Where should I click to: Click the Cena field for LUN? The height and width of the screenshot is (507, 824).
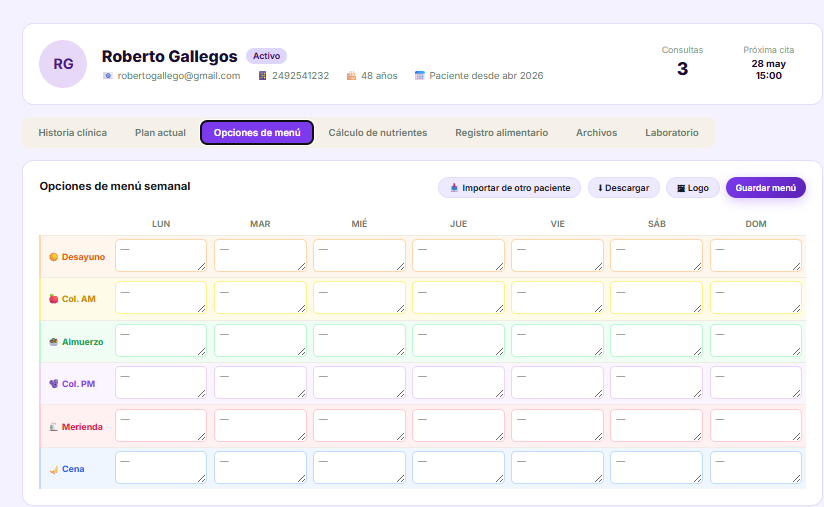click(x=161, y=468)
